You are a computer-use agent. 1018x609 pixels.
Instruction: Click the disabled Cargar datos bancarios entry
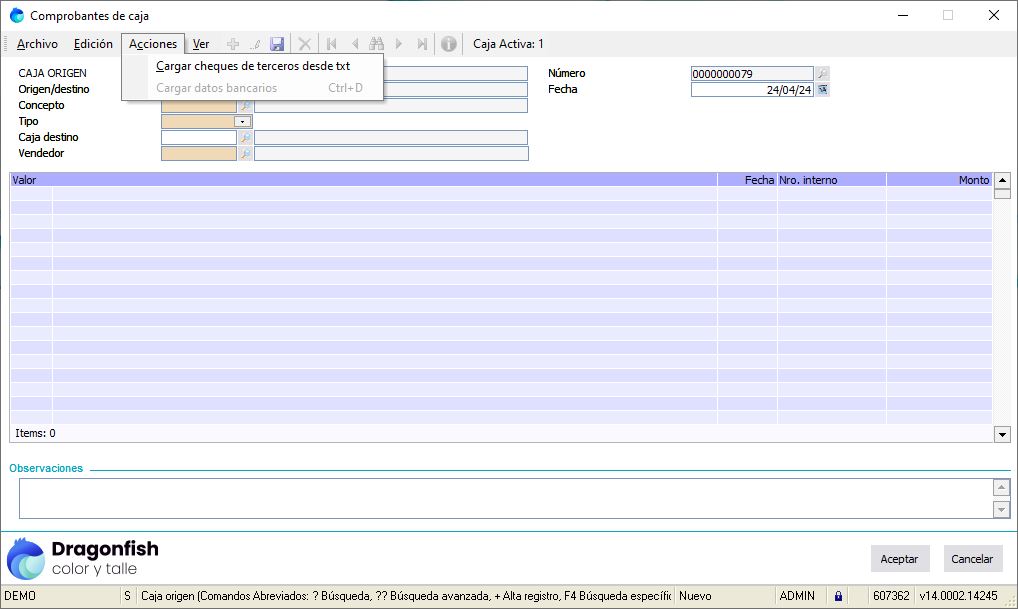(x=253, y=88)
